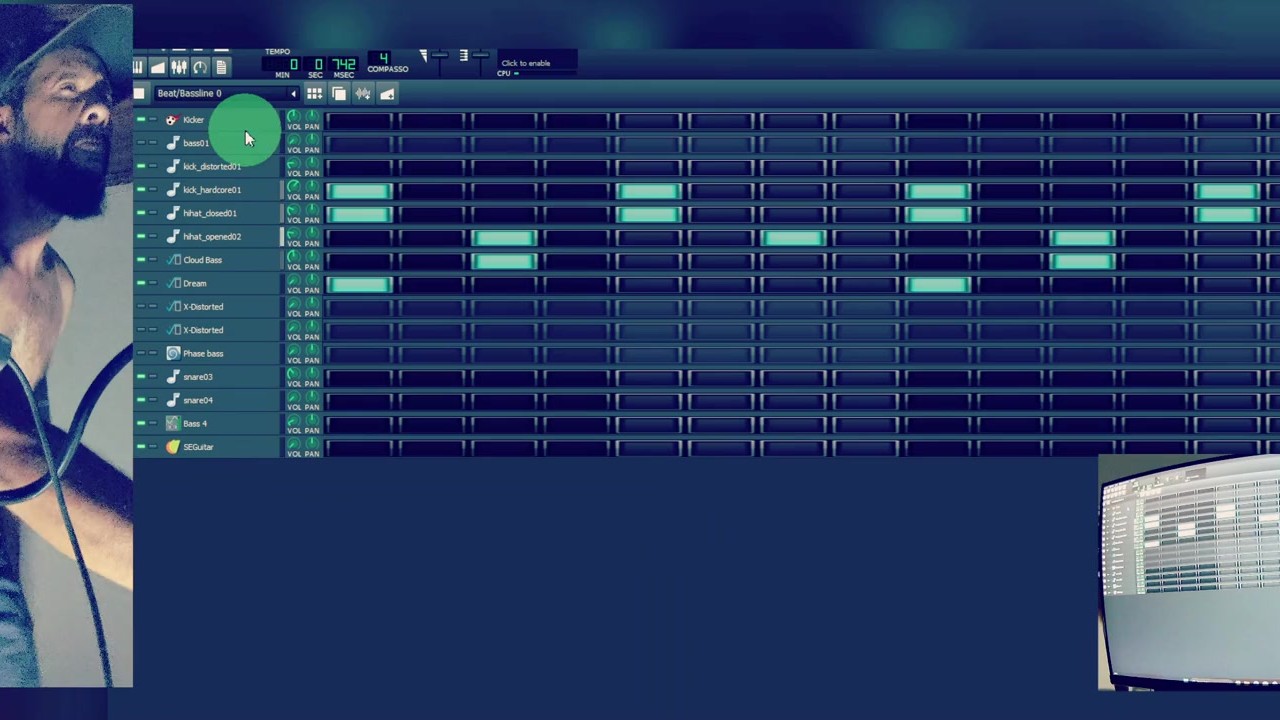Toggle the mute light for snare03
The image size is (1280, 720).
click(141, 377)
